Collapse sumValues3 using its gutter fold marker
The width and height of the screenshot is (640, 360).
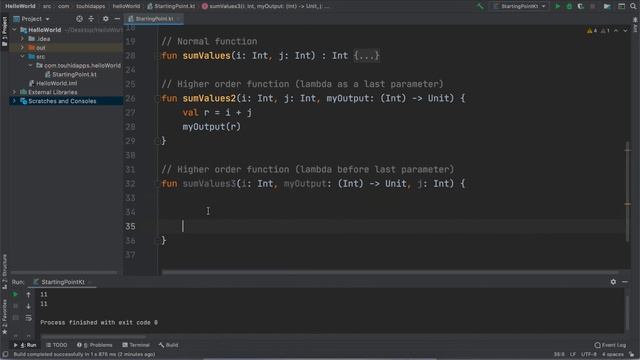pyautogui.click(x=158, y=184)
